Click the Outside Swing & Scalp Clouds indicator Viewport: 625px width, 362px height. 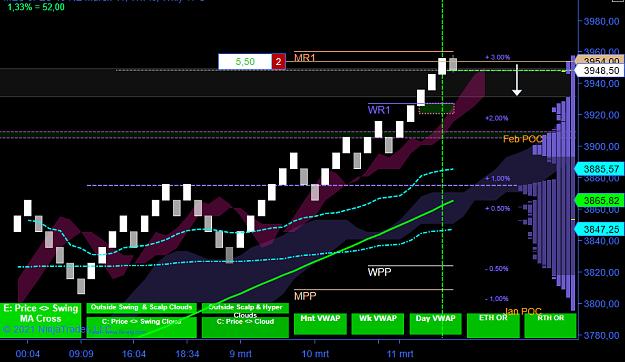[x=142, y=308]
